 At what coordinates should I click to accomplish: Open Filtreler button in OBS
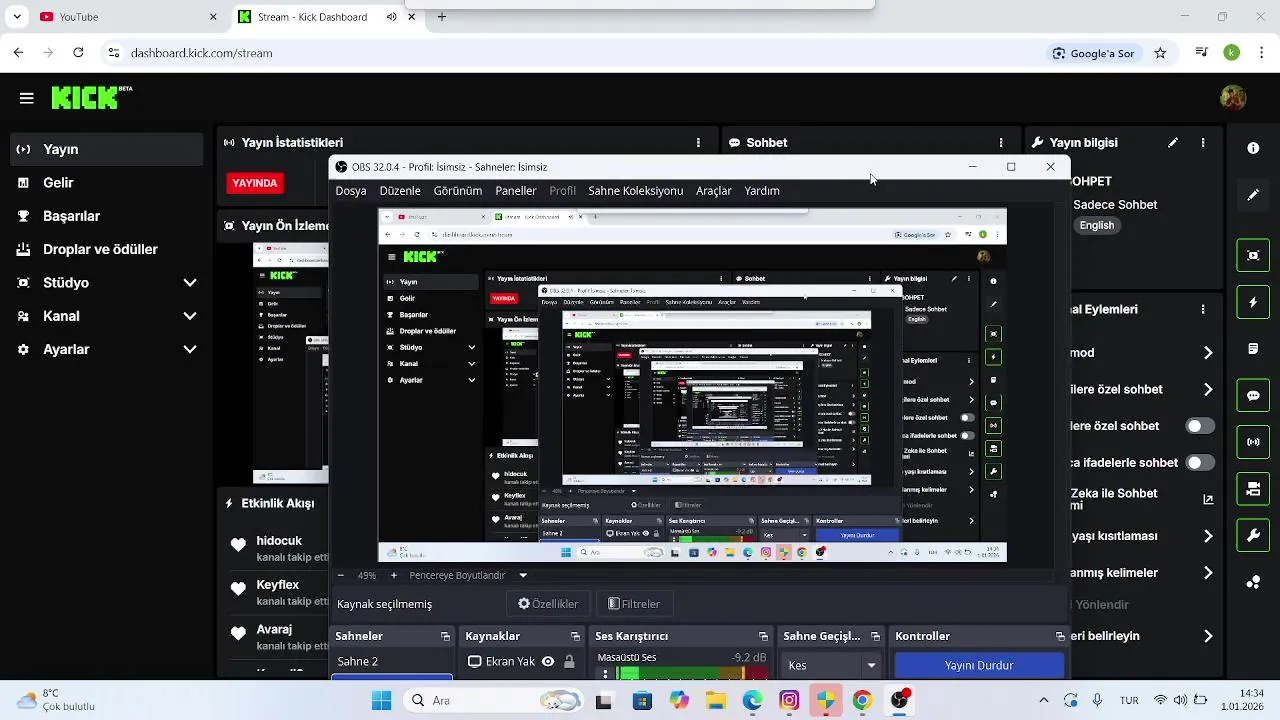coord(635,604)
